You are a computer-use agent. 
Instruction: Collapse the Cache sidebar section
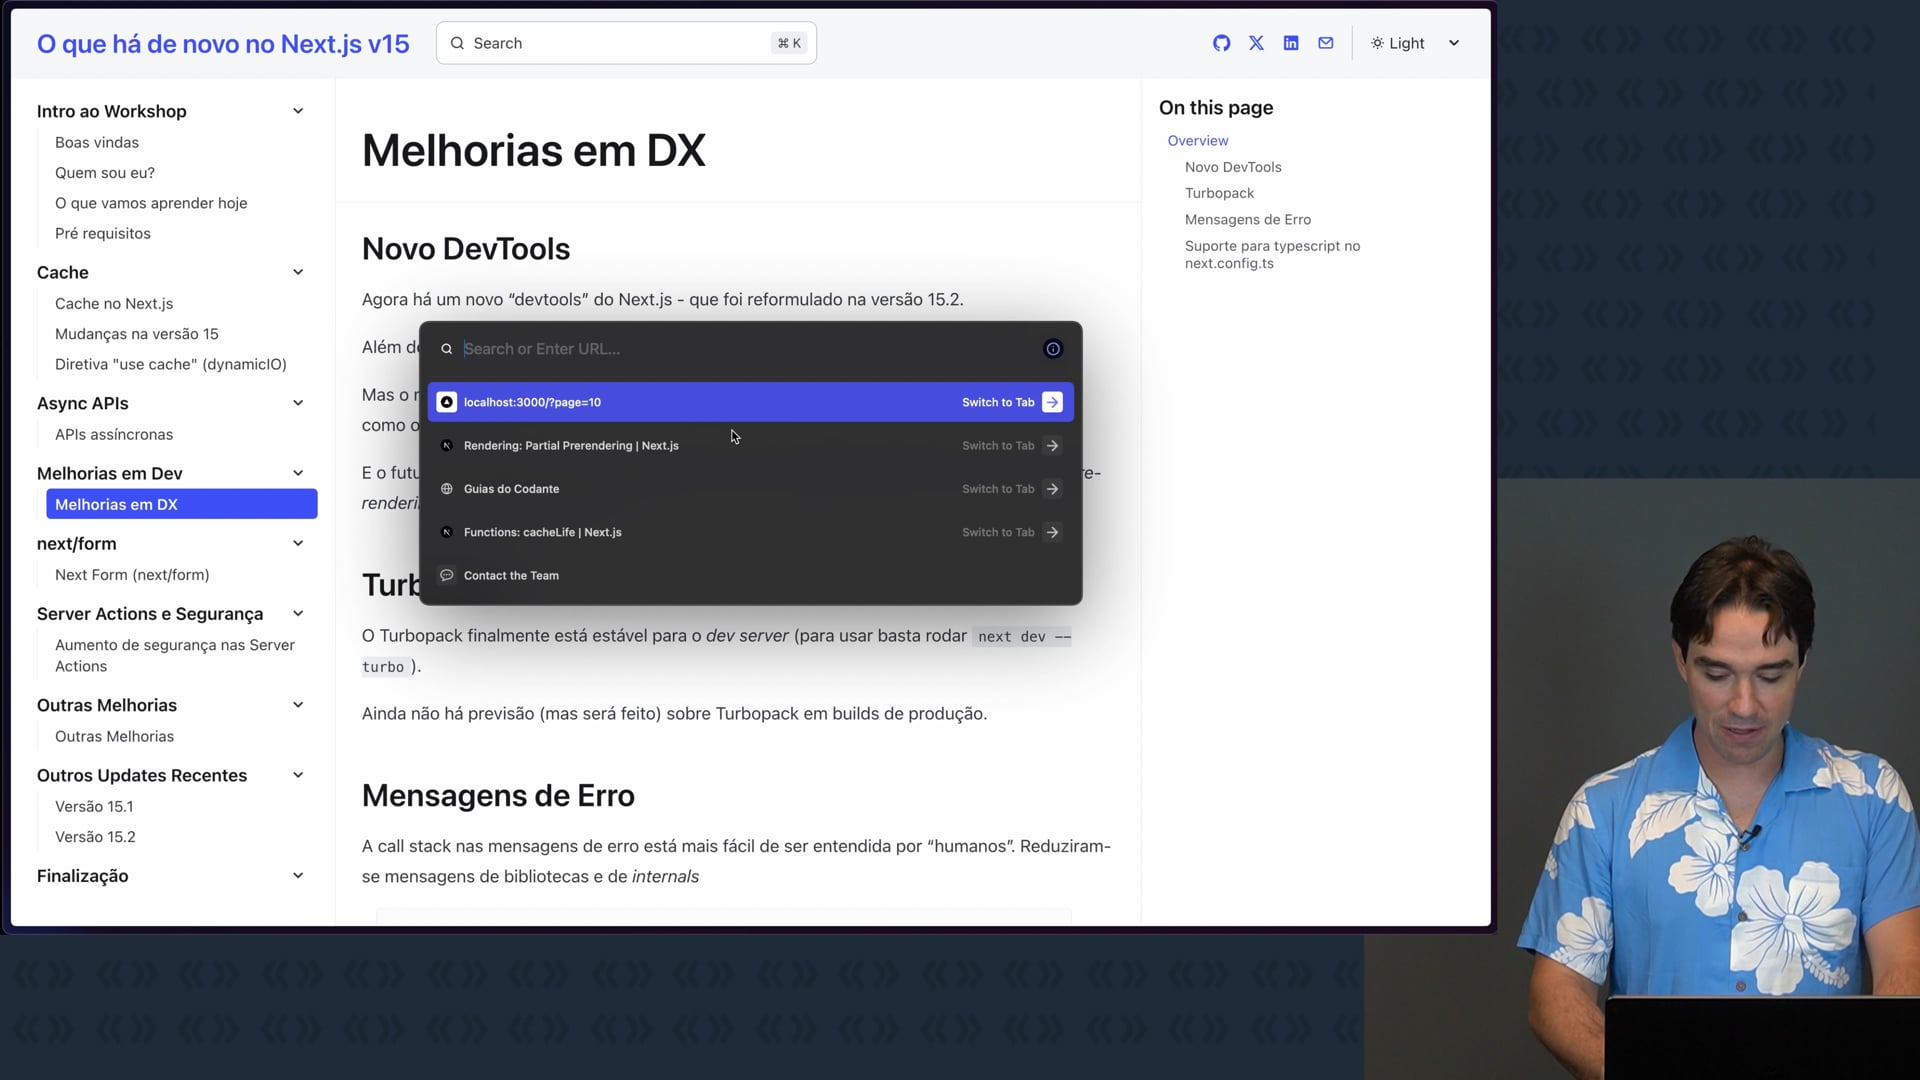(298, 272)
